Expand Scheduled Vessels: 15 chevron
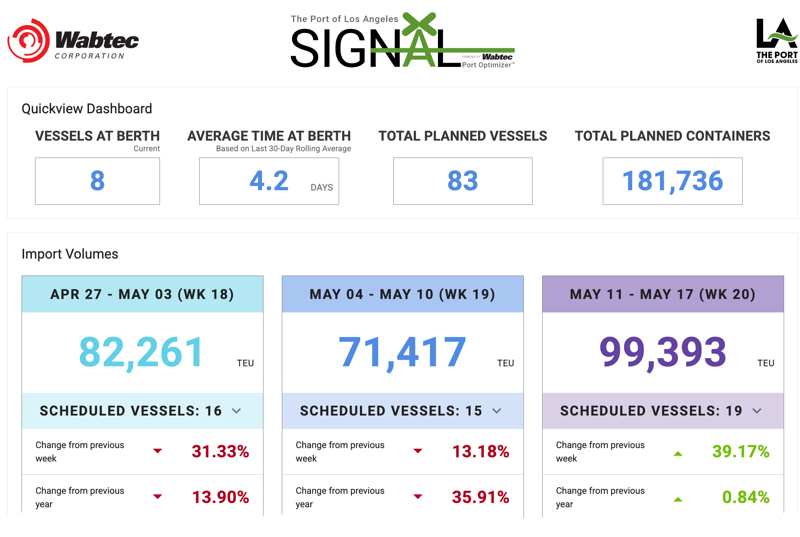The height and width of the screenshot is (537, 800). point(496,411)
